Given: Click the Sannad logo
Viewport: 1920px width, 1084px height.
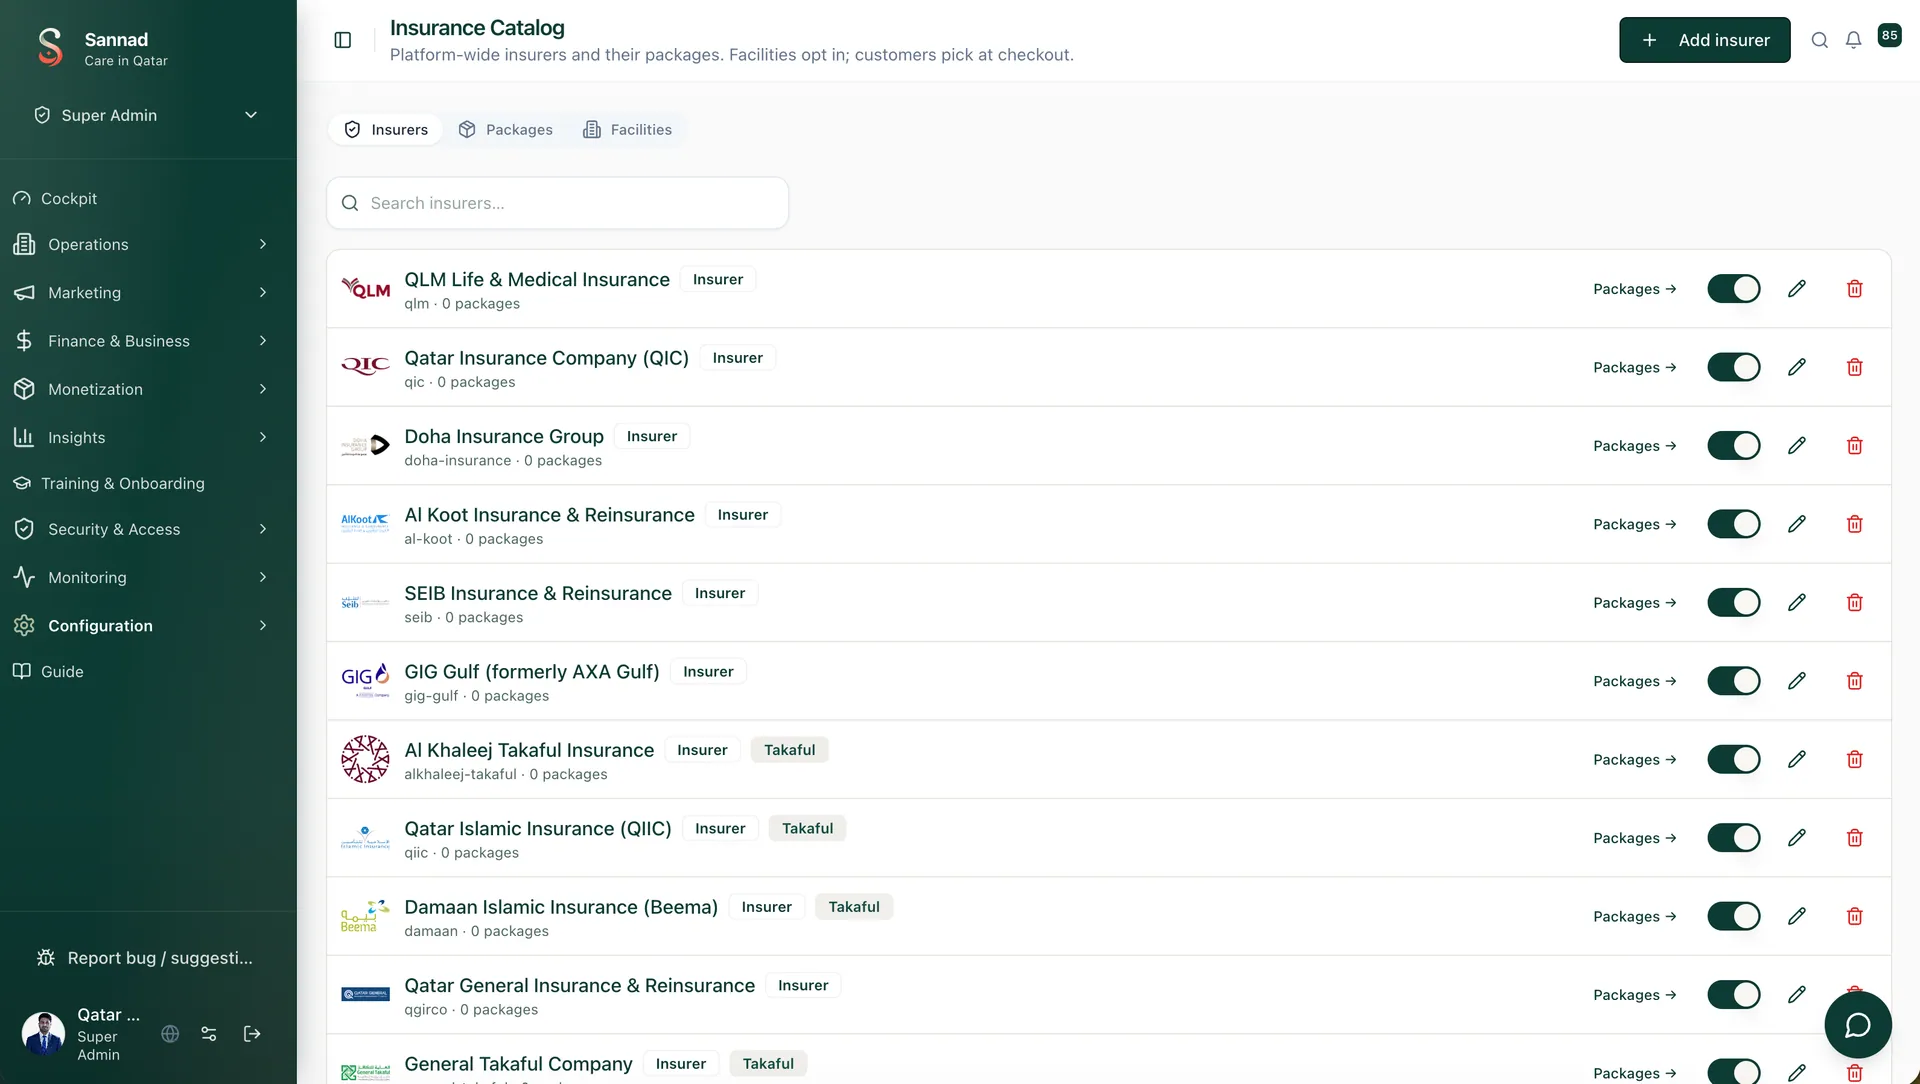Looking at the screenshot, I should tap(50, 47).
